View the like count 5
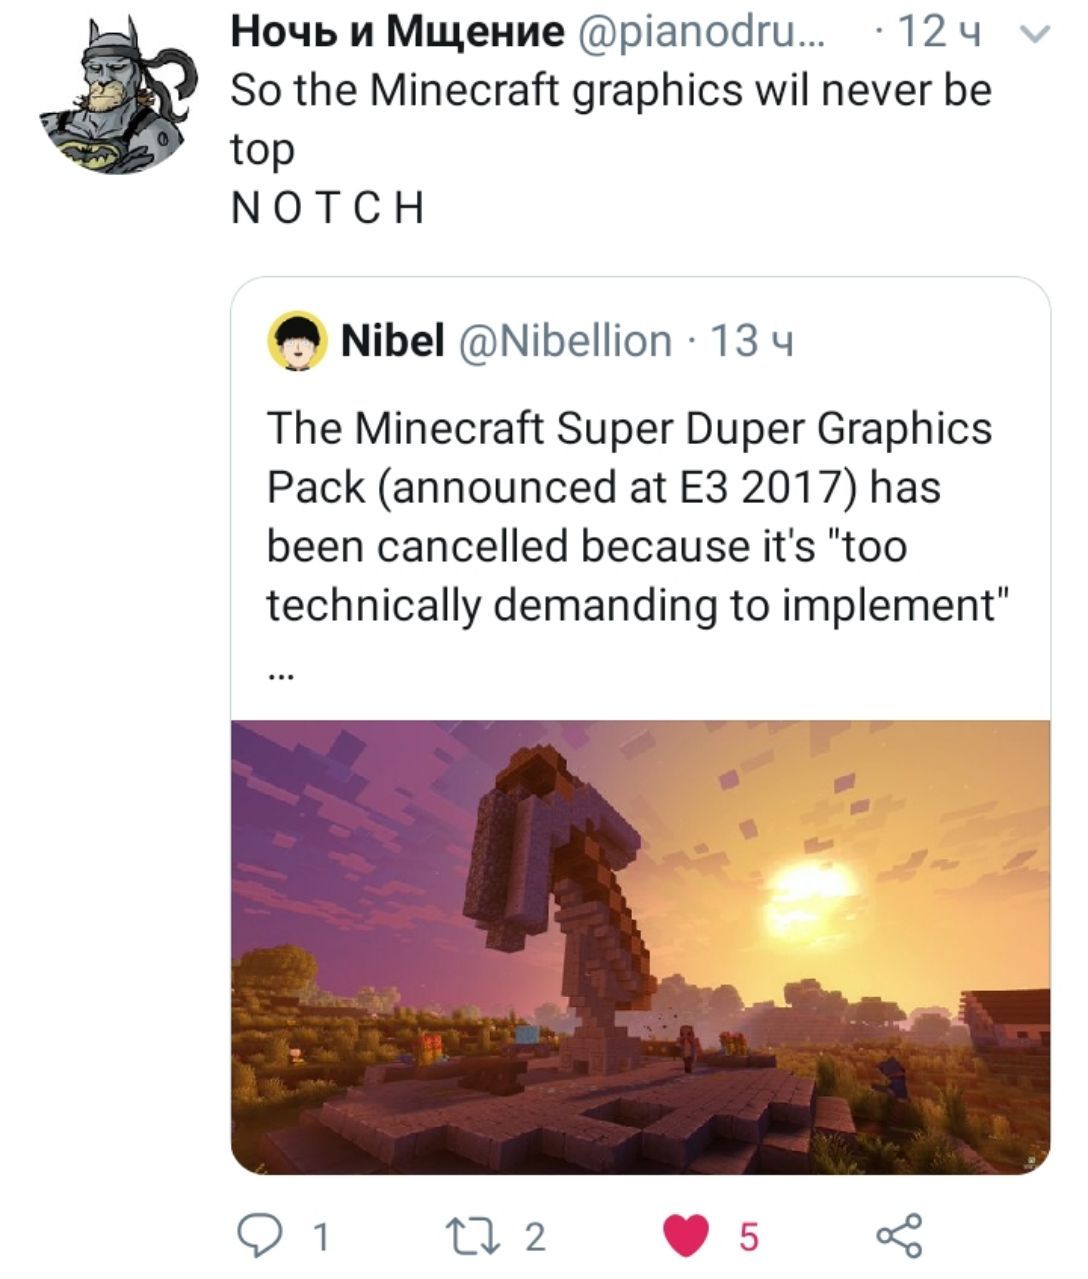Screen dimensions: 1088x1279 749,1238
